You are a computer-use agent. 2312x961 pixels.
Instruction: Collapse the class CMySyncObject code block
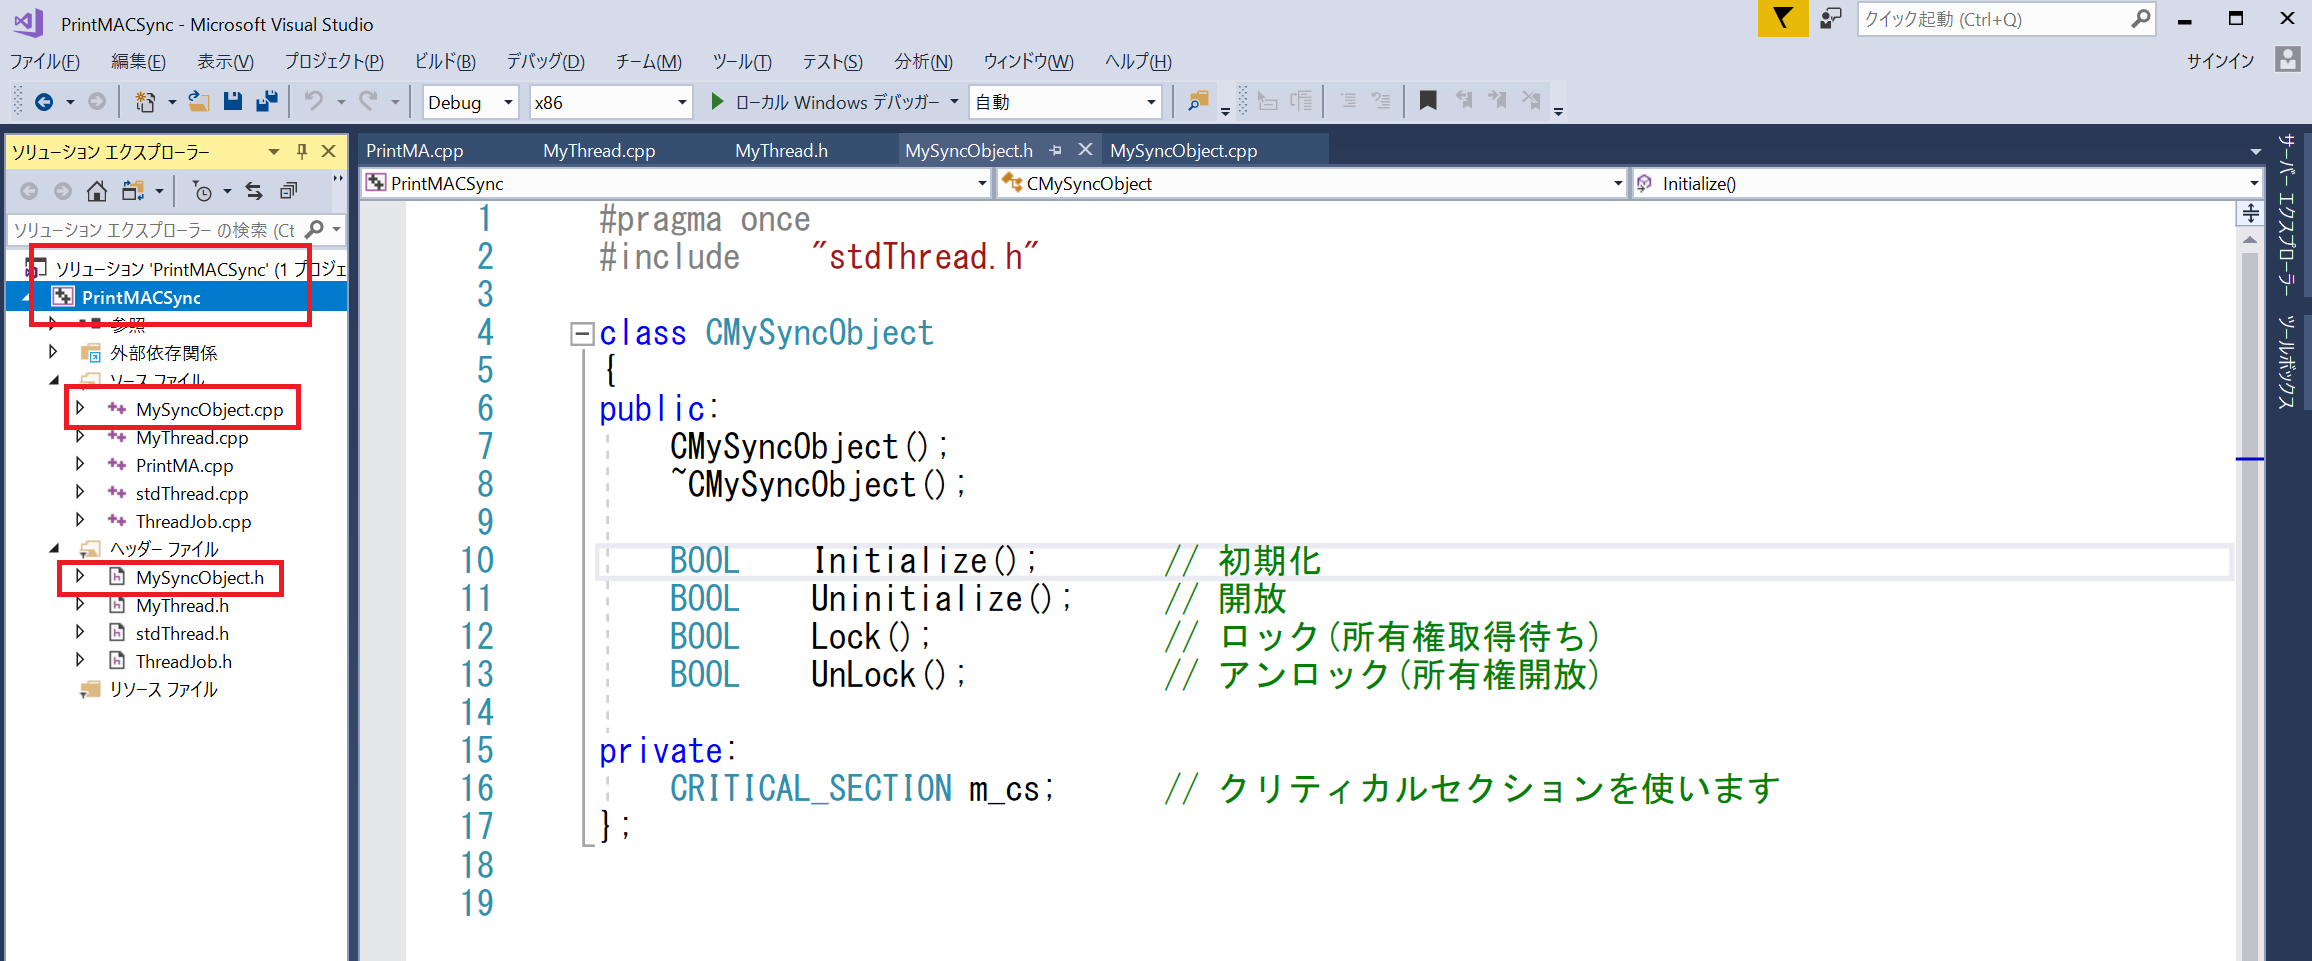tap(581, 334)
